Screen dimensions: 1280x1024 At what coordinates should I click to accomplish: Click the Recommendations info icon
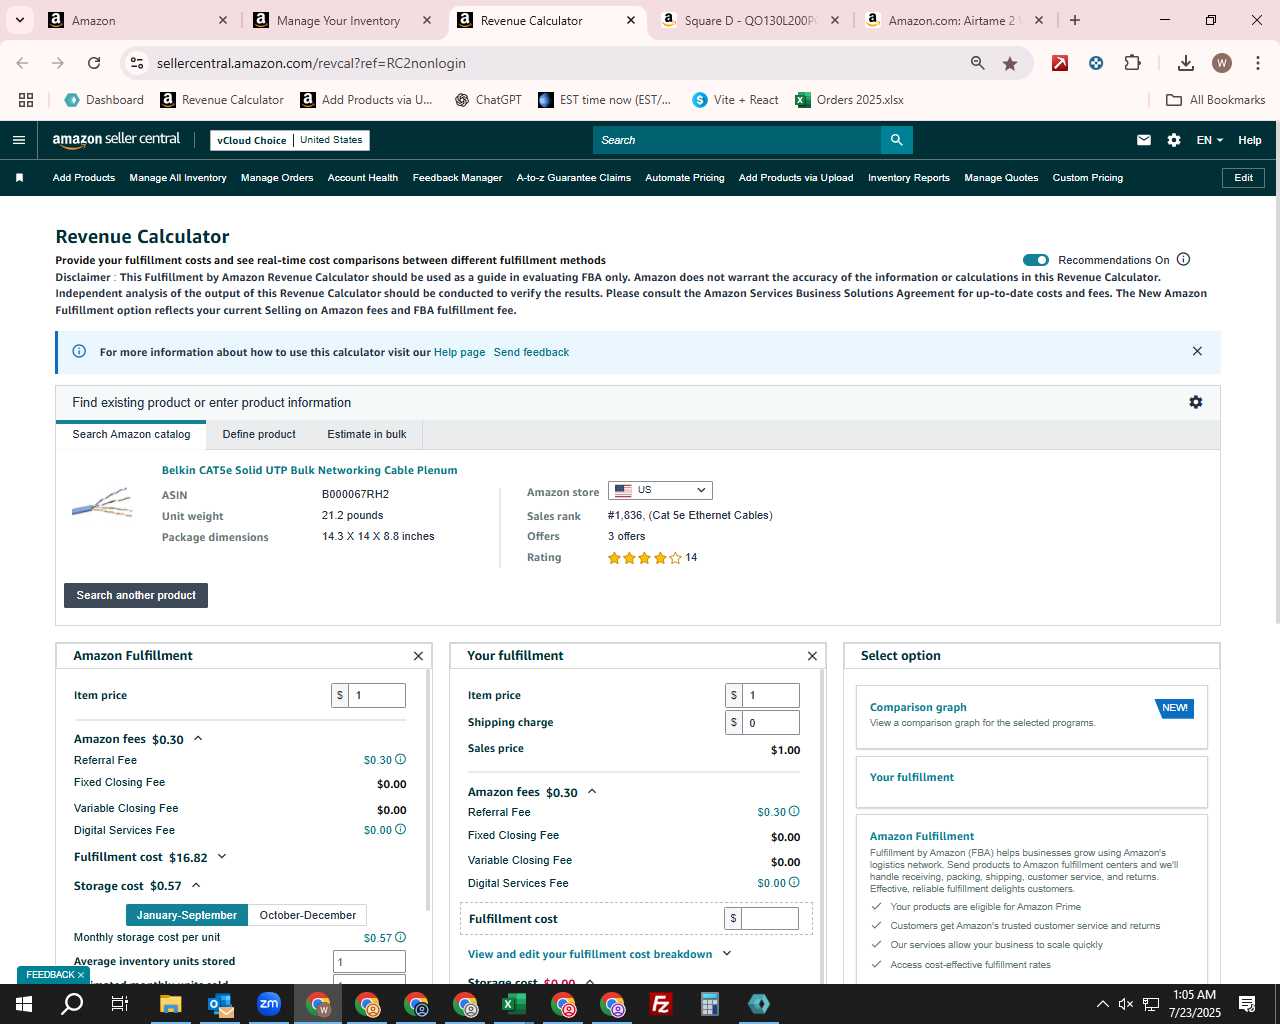(x=1184, y=260)
